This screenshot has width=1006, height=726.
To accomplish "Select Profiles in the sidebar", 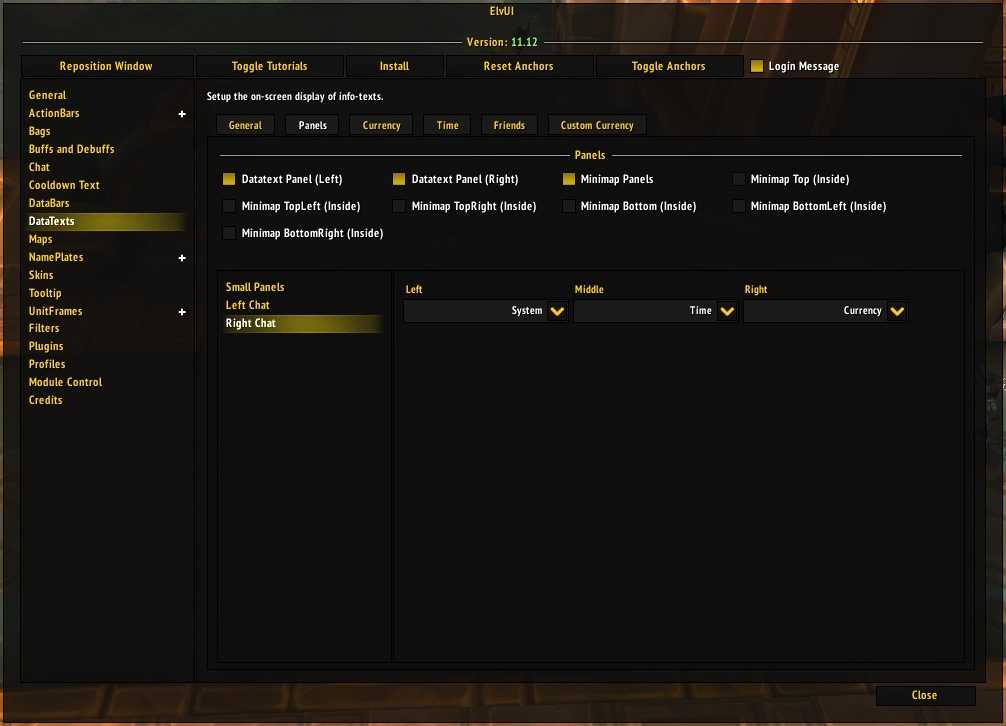I will 47,364.
